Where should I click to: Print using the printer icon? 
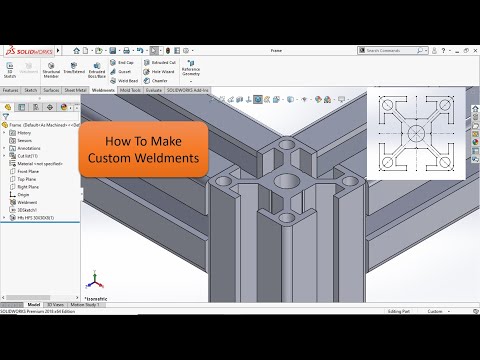(x=126, y=51)
